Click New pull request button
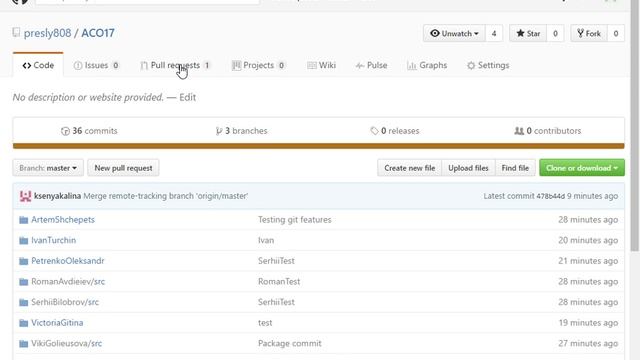The image size is (640, 360). pos(123,168)
